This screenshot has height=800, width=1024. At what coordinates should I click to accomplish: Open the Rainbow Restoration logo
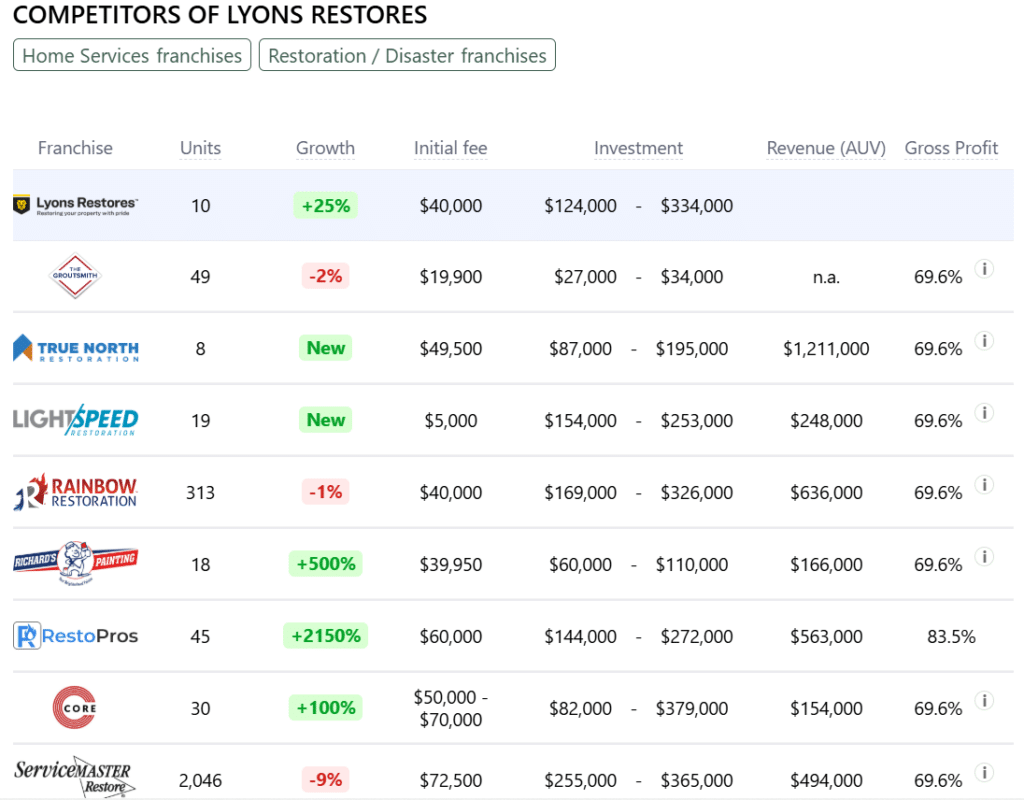(76, 492)
